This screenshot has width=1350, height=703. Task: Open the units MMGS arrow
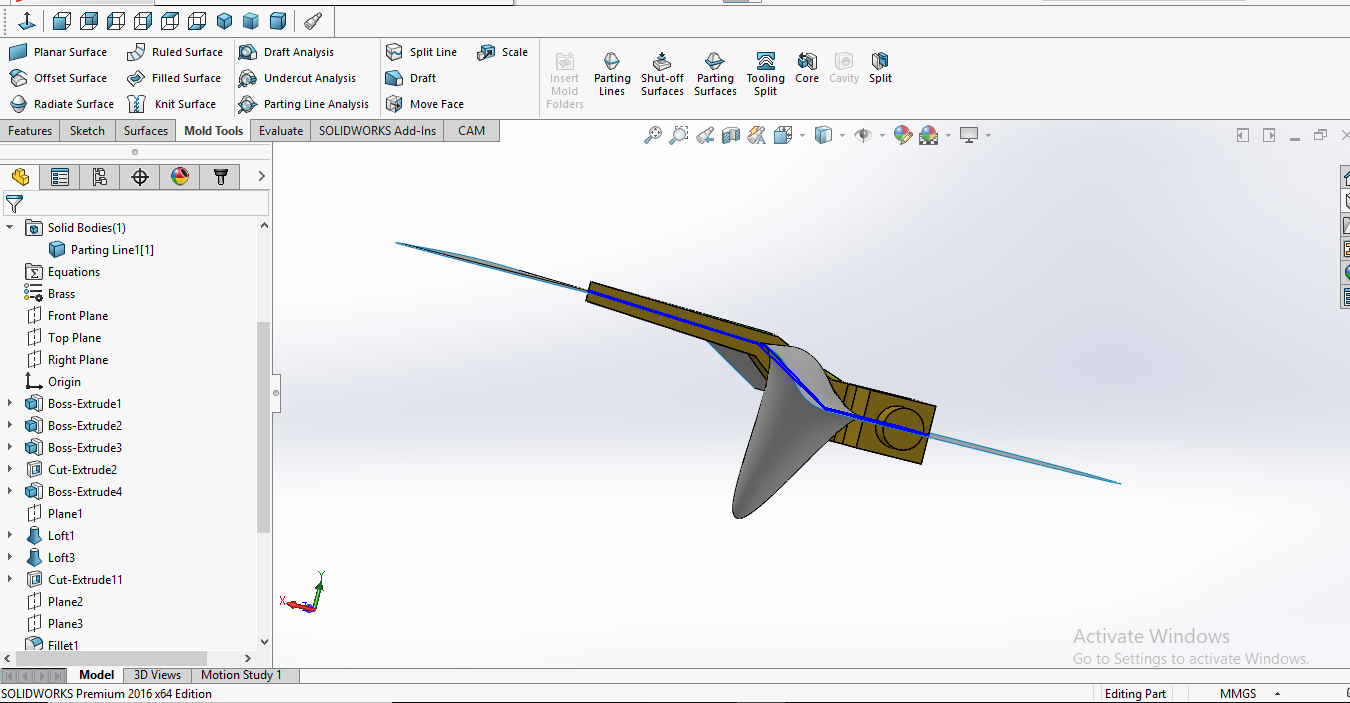click(1277, 694)
